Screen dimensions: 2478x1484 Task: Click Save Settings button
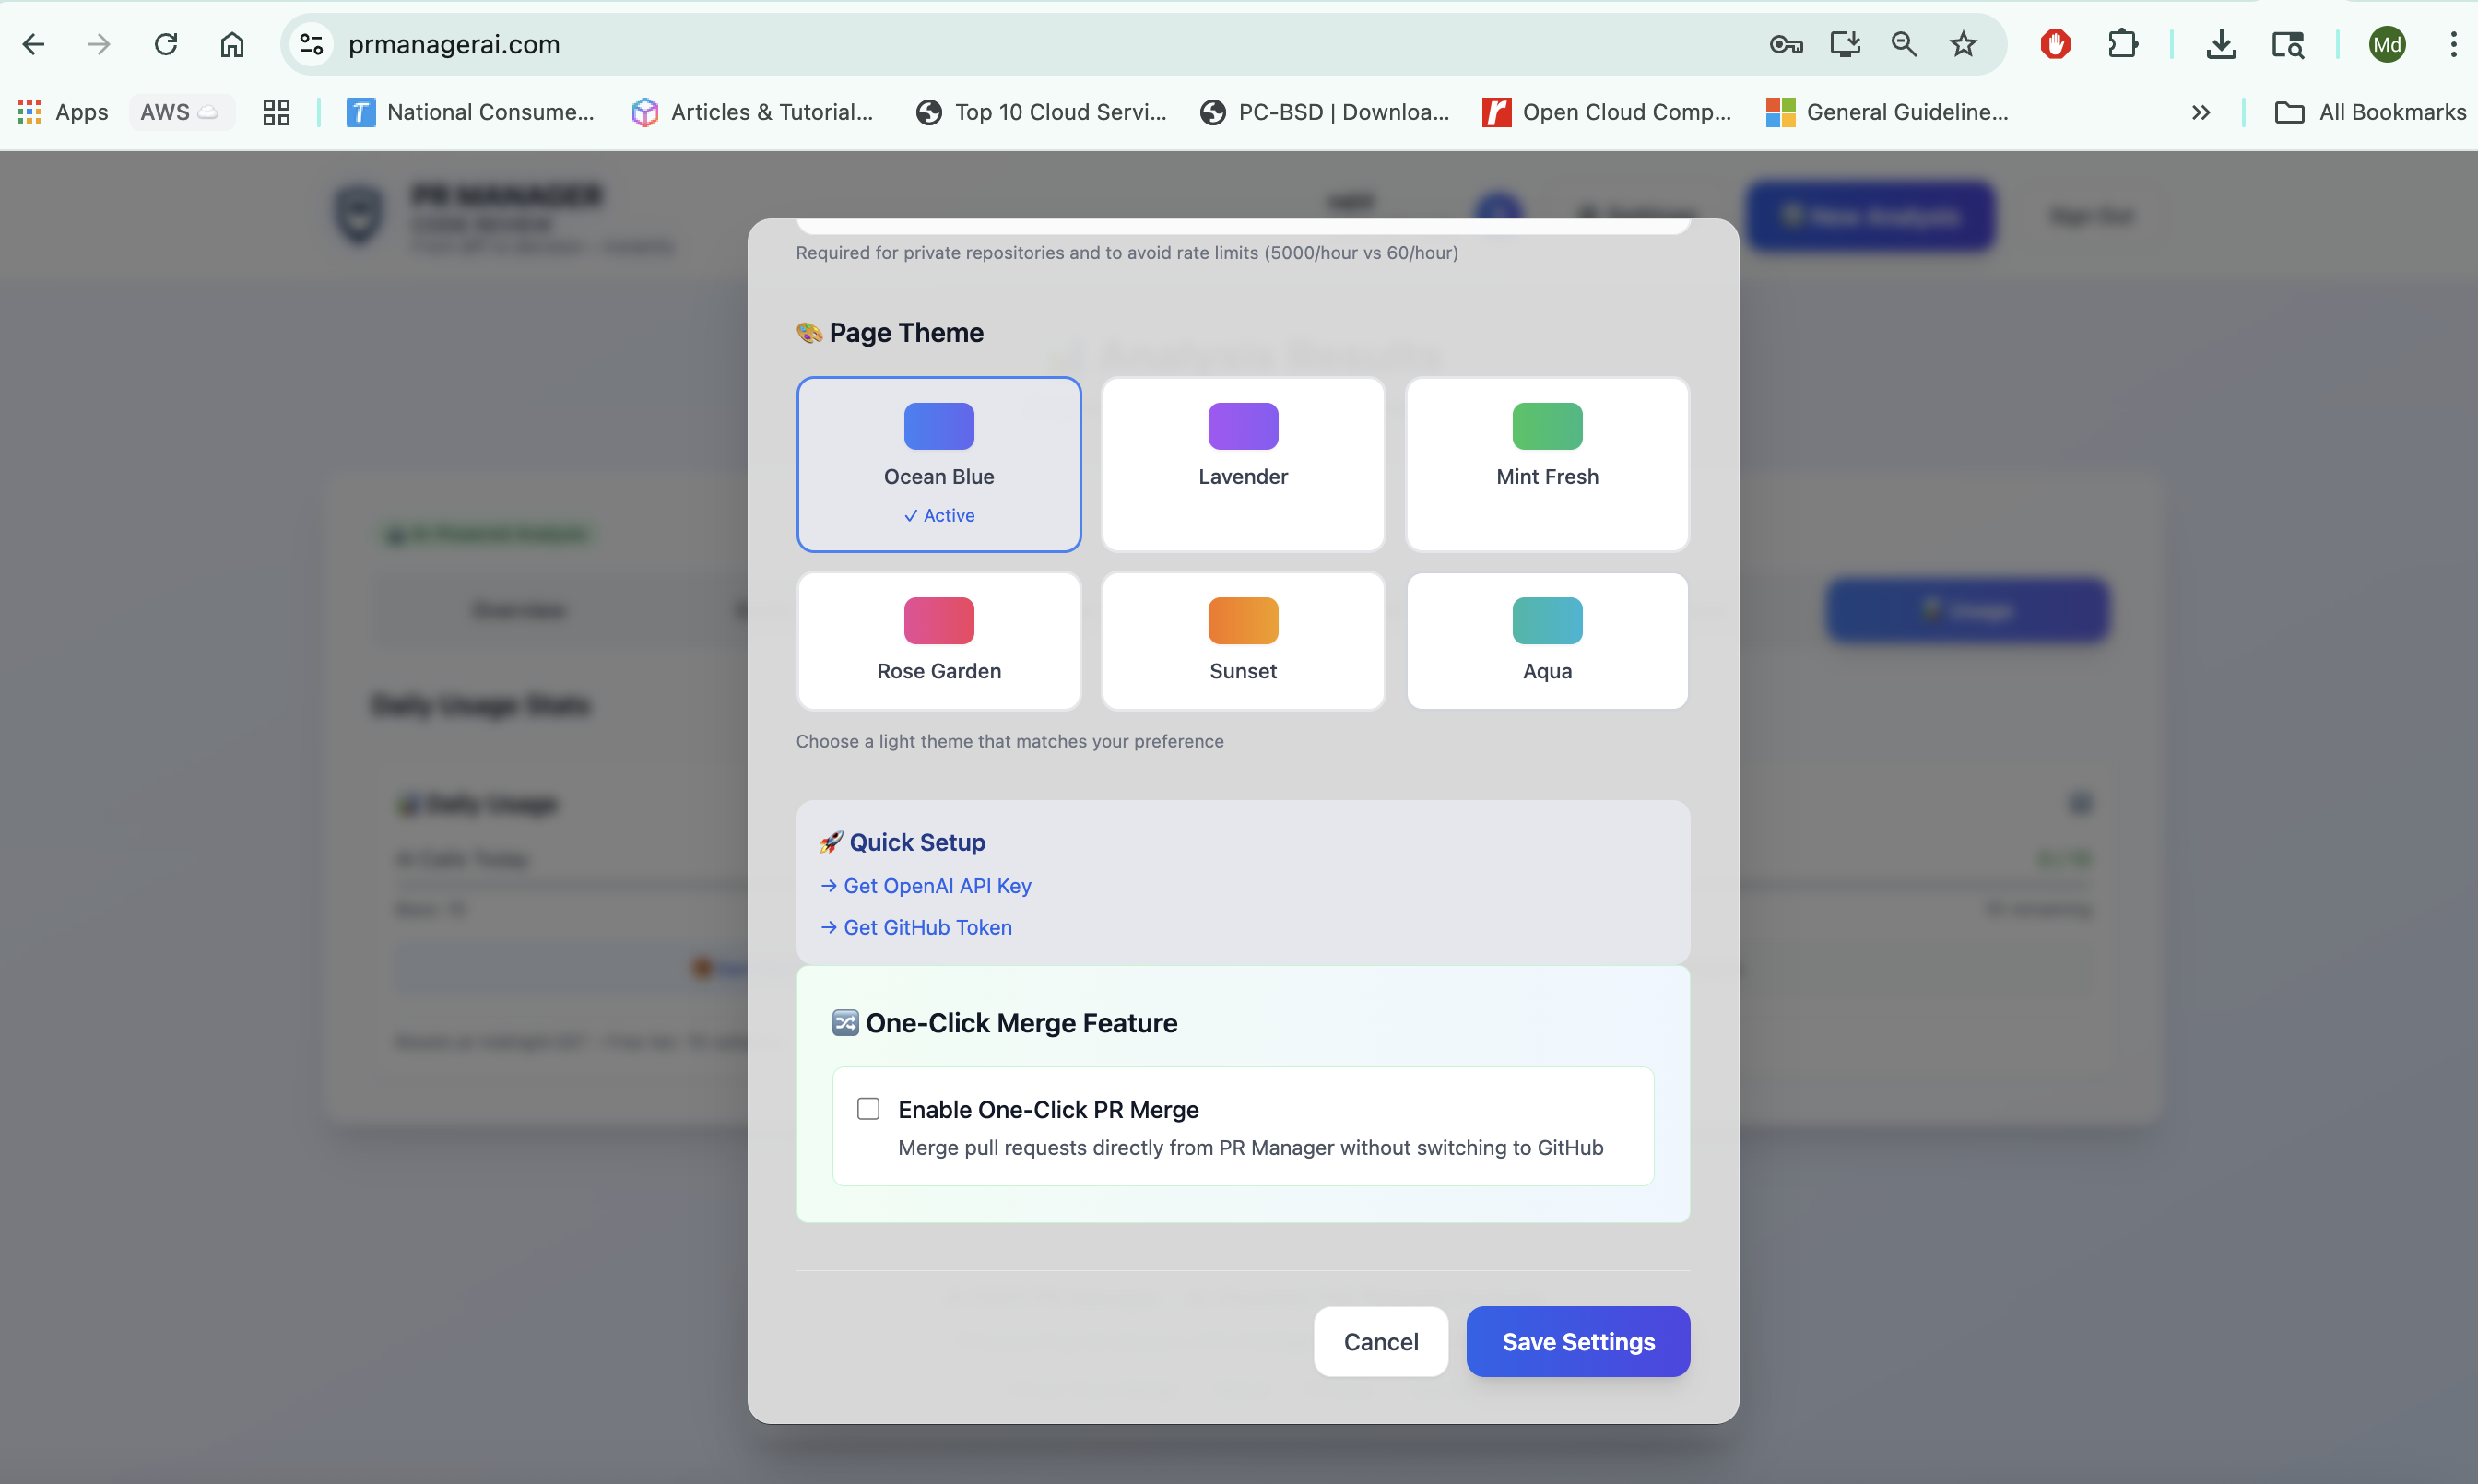(x=1577, y=1341)
